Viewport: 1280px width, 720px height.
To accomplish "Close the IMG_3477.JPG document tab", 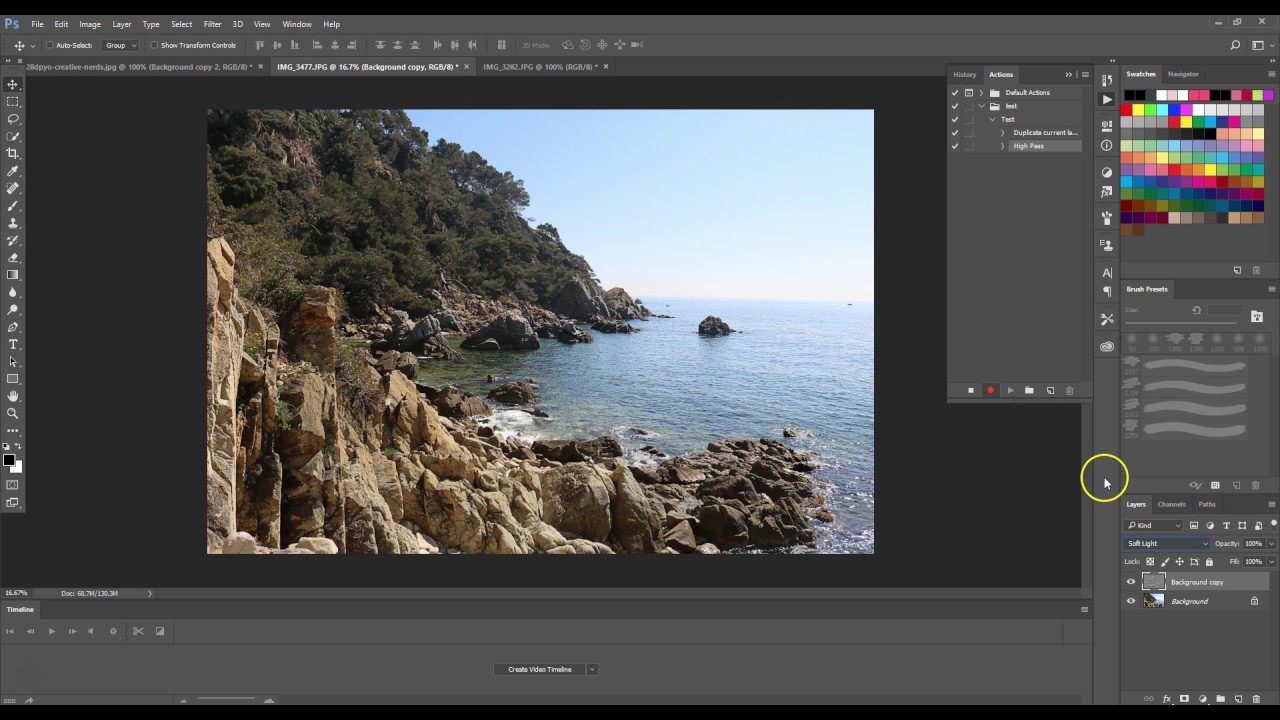I will click(466, 67).
